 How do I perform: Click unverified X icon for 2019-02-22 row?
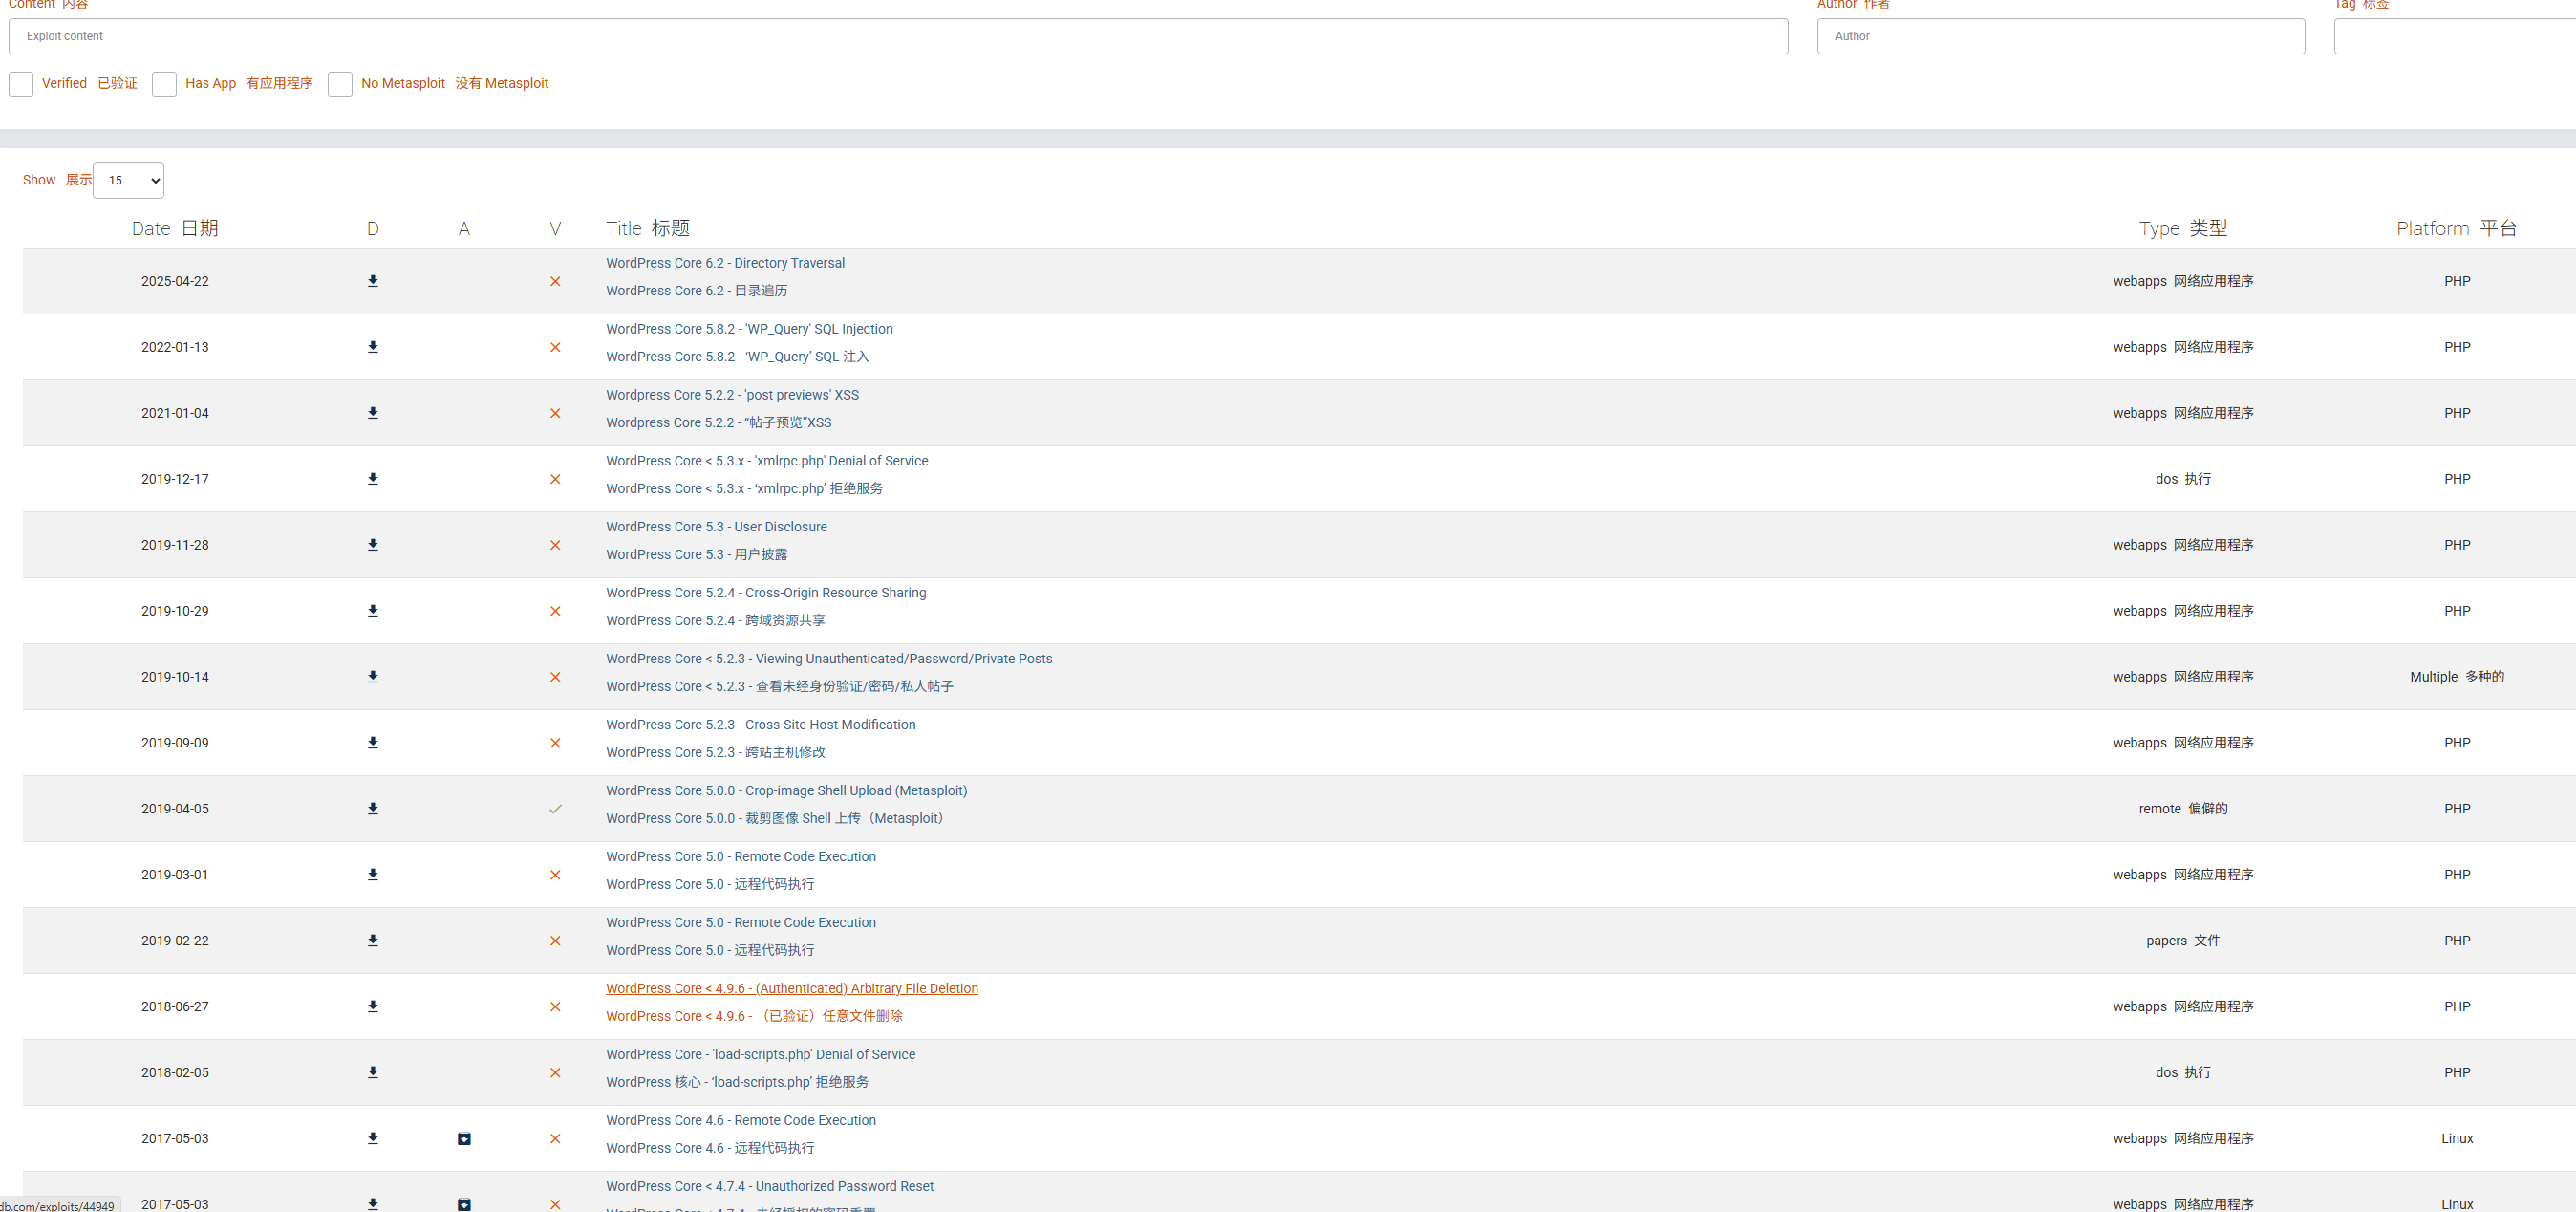tap(555, 941)
